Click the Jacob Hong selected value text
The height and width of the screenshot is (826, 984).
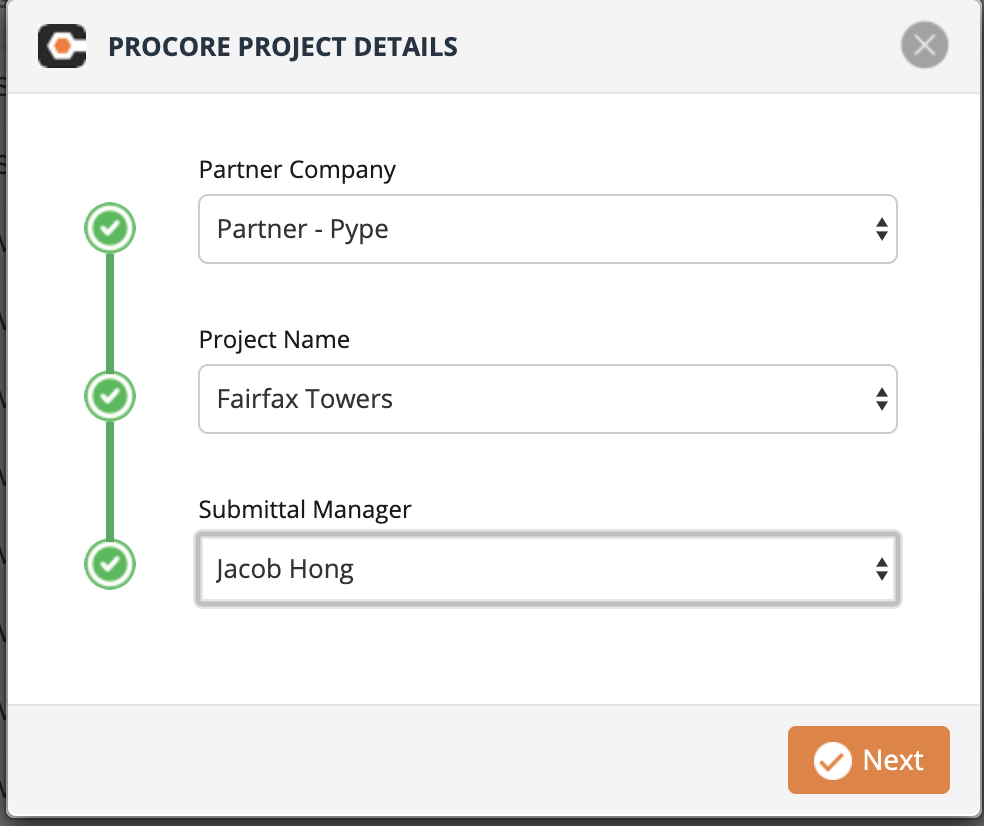(285, 570)
